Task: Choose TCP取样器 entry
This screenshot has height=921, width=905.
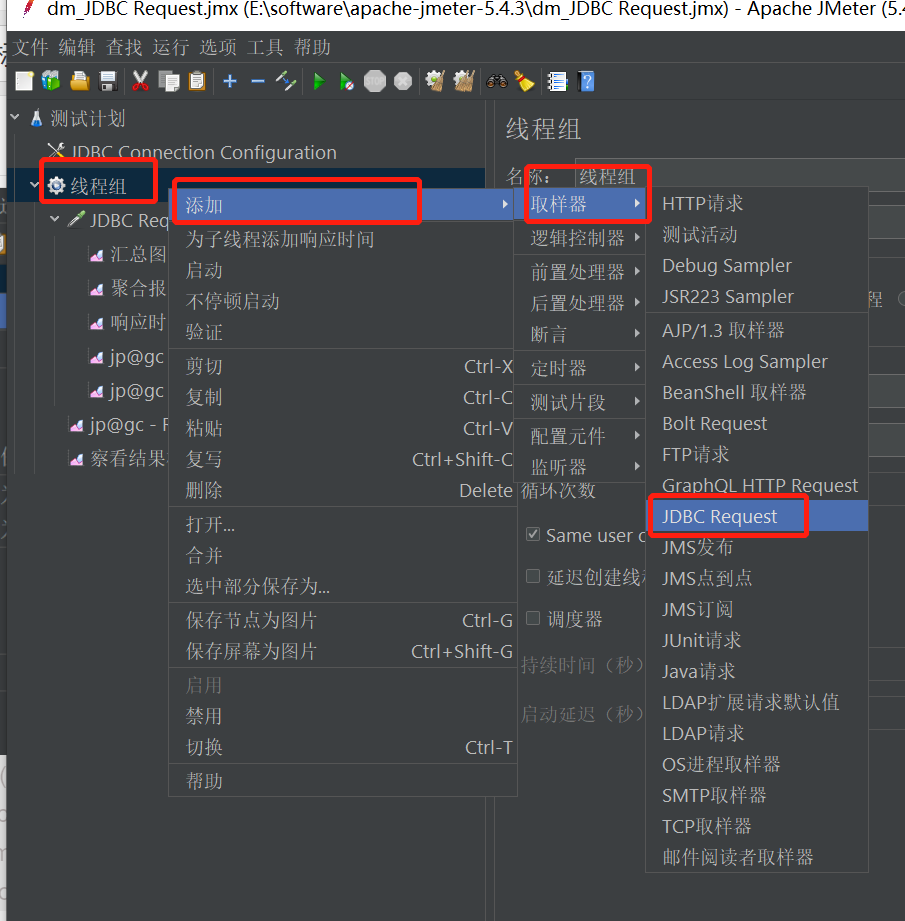Action: coord(757,826)
